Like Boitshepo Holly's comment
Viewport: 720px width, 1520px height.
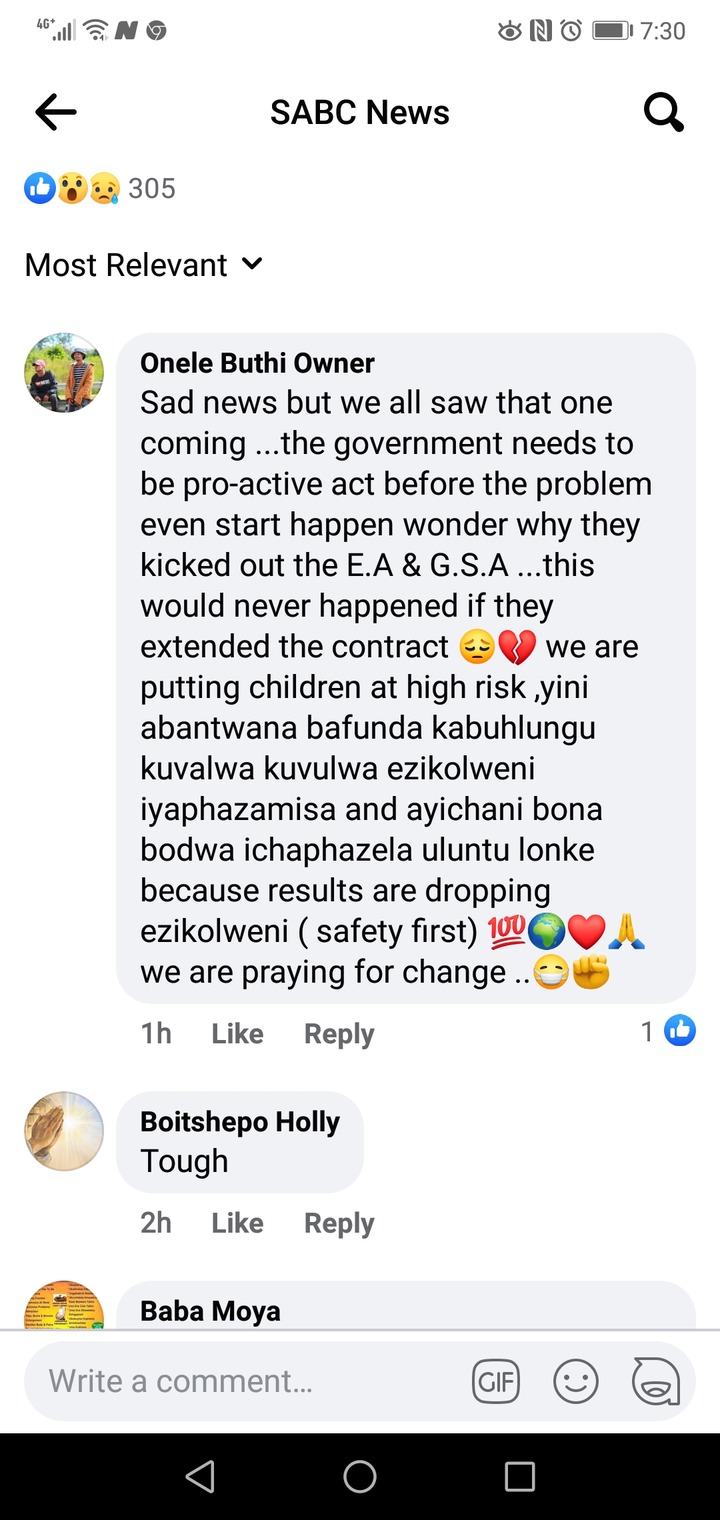pos(237,1222)
